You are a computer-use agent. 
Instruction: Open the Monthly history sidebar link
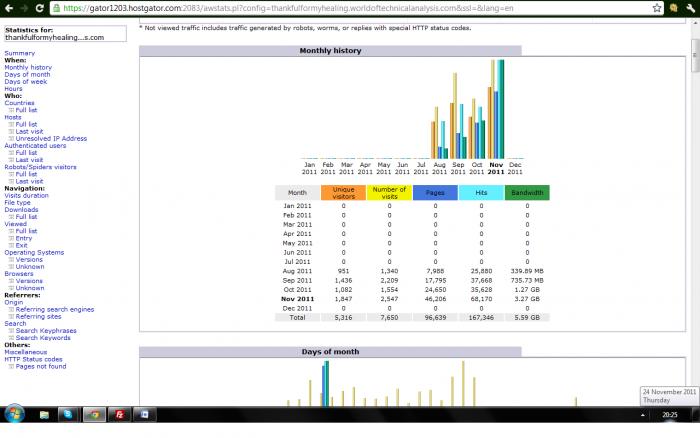click(x=28, y=67)
